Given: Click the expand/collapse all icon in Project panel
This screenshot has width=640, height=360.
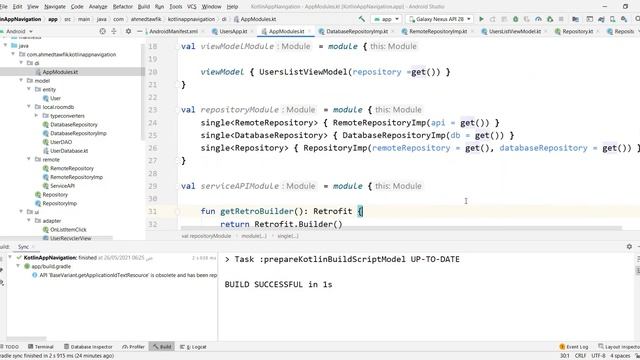Looking at the screenshot, I should [x=114, y=31].
